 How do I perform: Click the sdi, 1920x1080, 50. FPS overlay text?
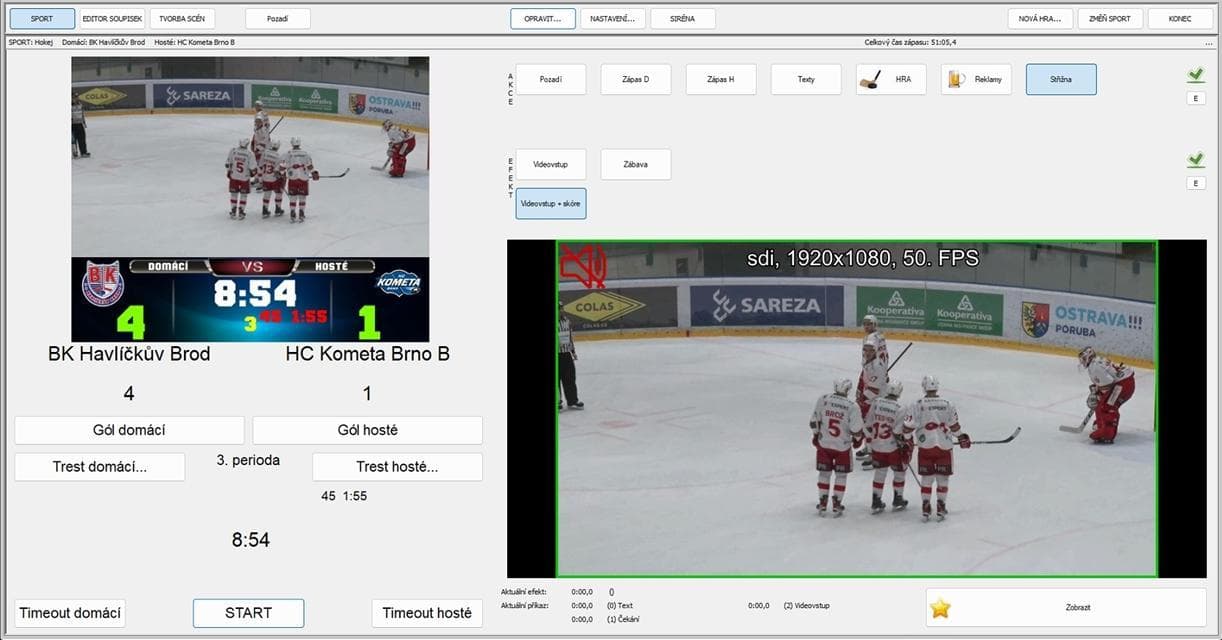(862, 258)
